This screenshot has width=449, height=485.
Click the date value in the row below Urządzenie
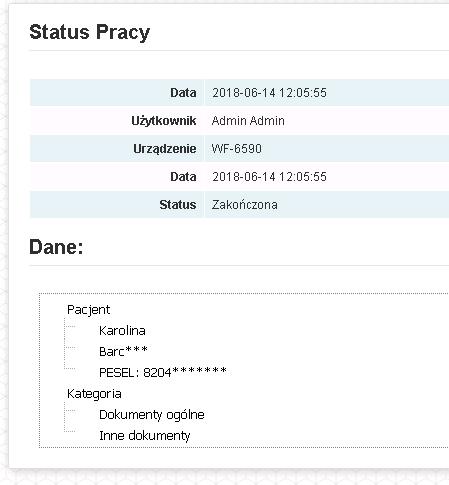coord(269,177)
